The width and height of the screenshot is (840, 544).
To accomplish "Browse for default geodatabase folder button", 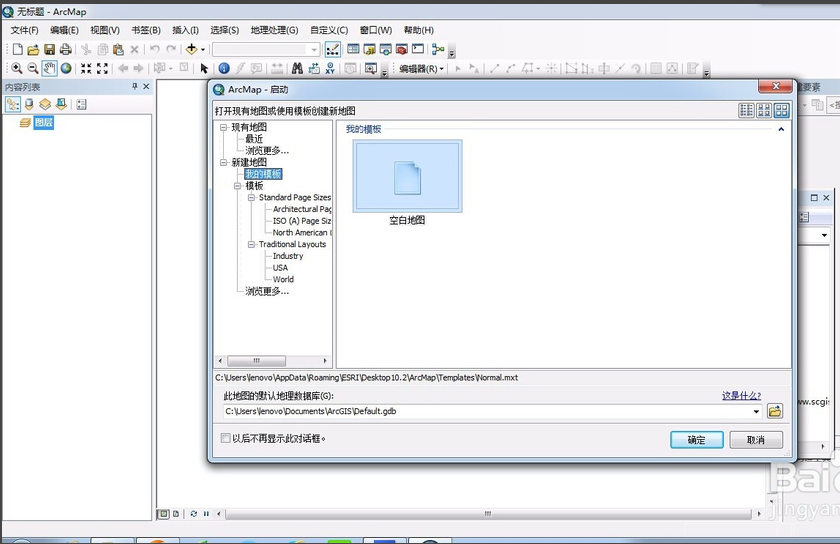I will click(x=775, y=411).
